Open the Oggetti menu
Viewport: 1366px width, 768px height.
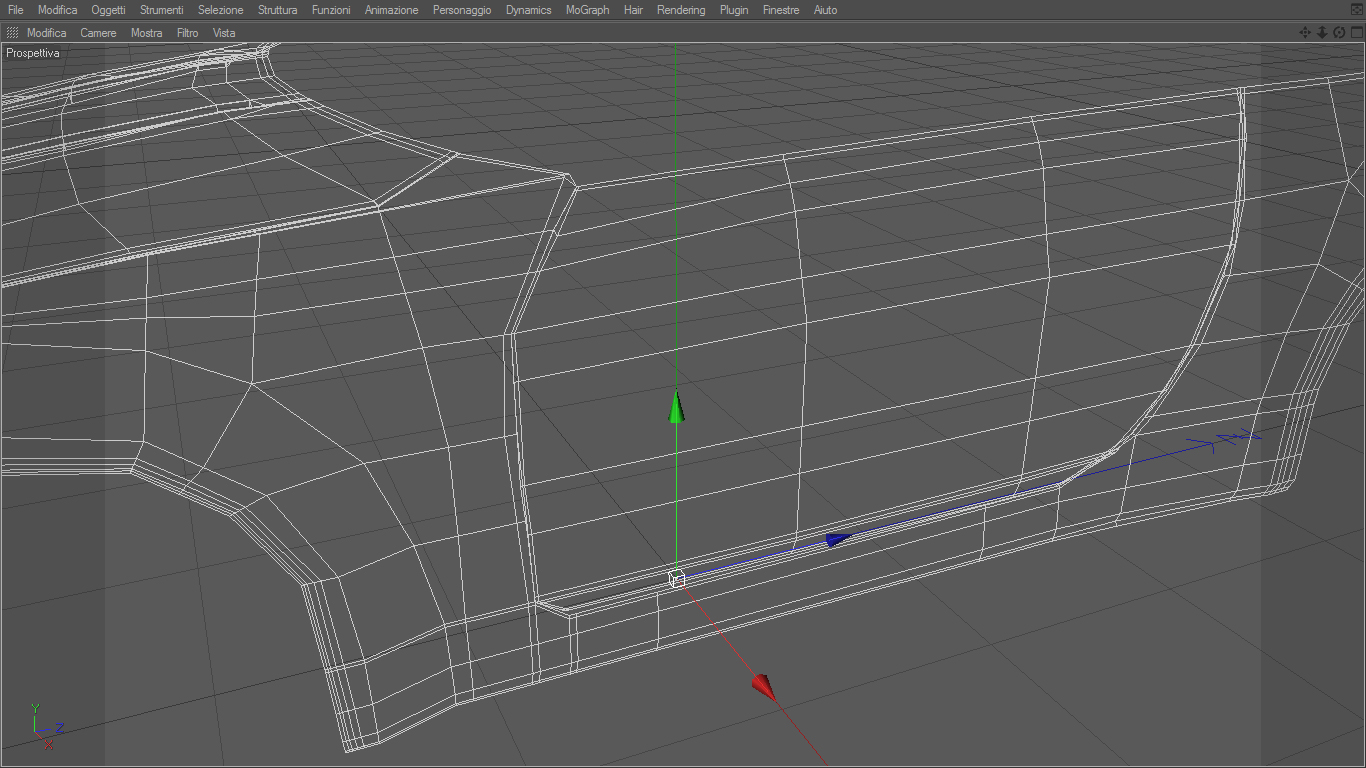click(108, 10)
